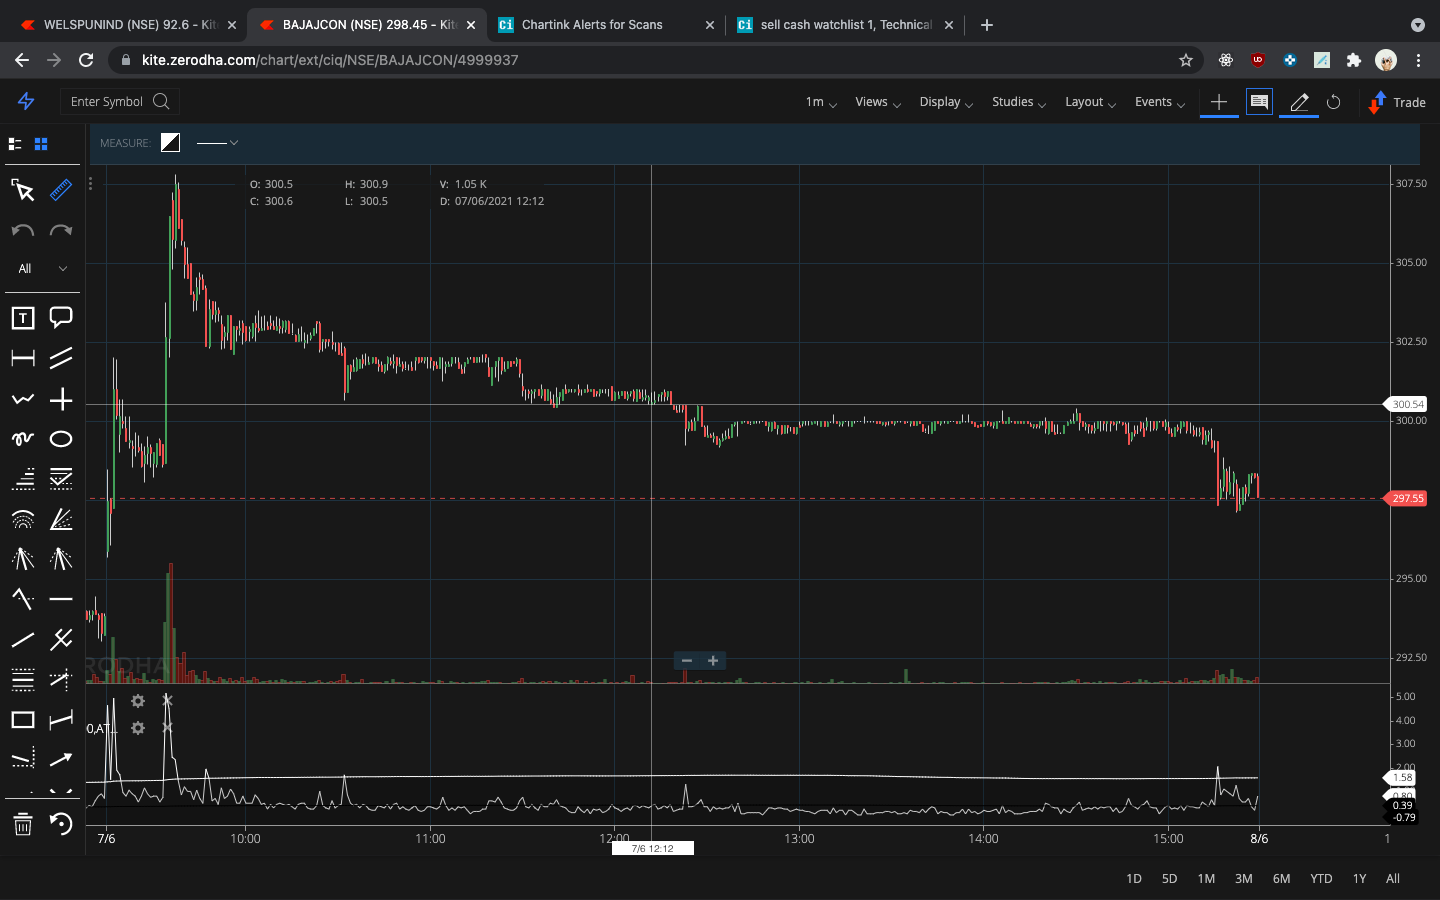Click the chart reset refresh icon
Image resolution: width=1440 pixels, height=900 pixels.
[1334, 102]
